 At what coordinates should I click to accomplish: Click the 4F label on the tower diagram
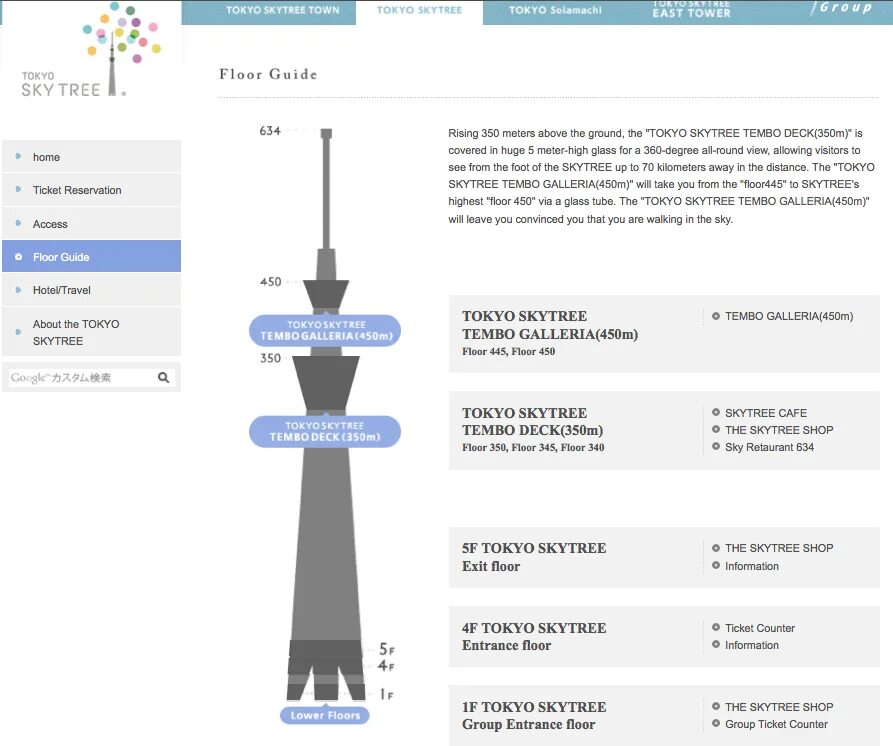(386, 665)
